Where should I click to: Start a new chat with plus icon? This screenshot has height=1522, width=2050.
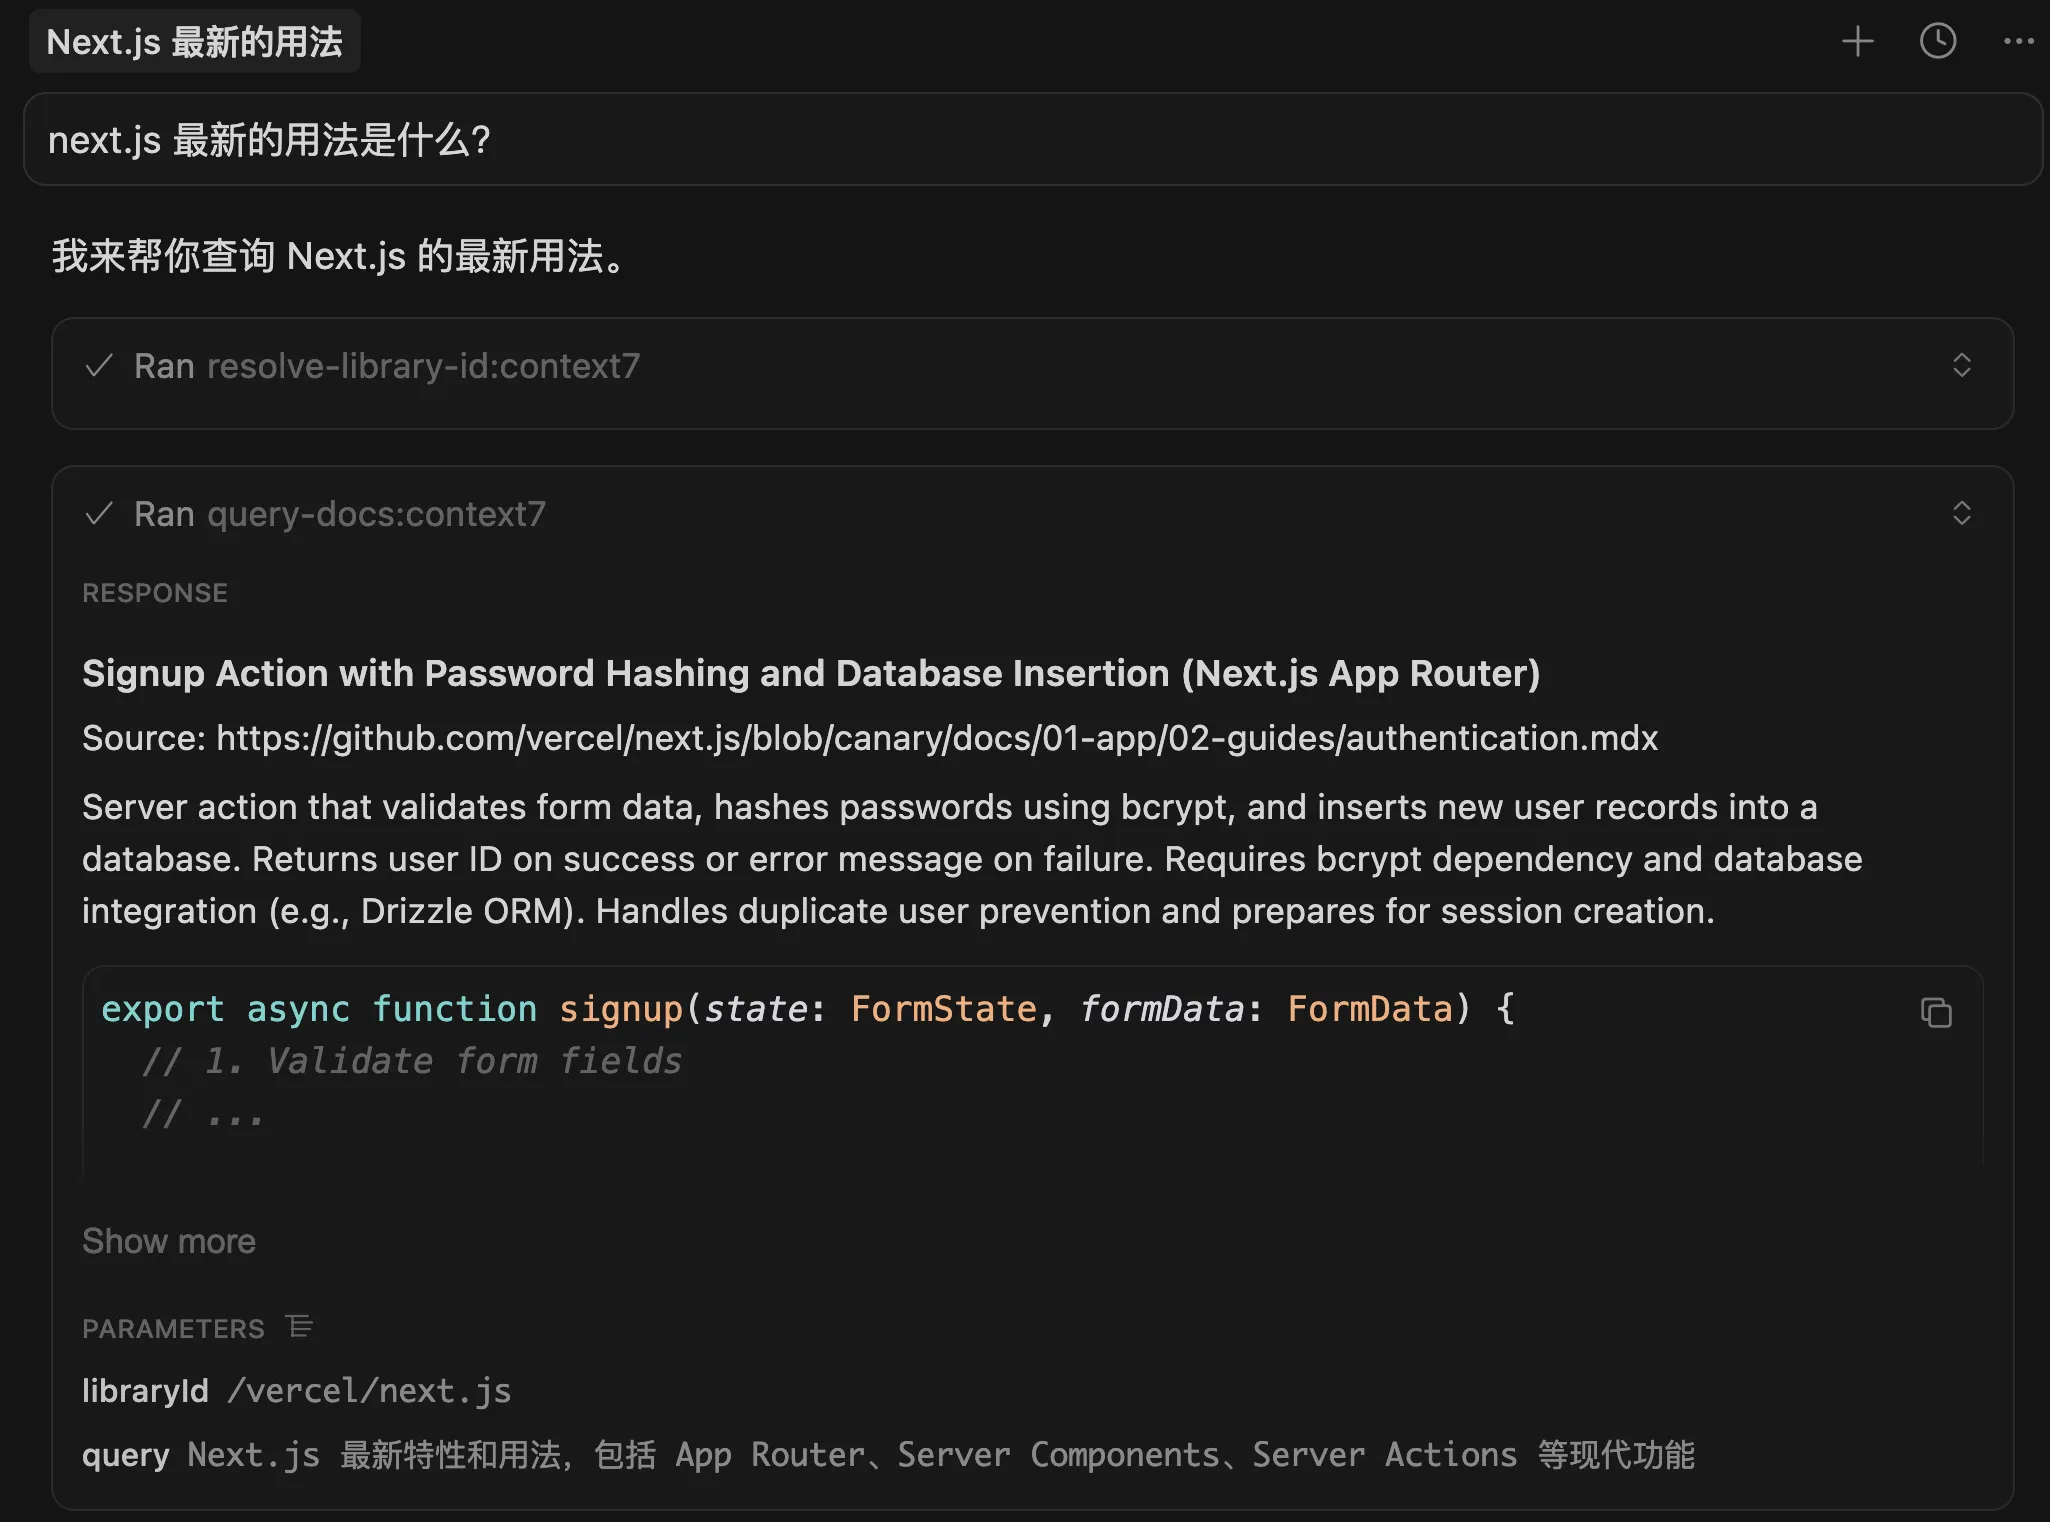pyautogui.click(x=1857, y=41)
